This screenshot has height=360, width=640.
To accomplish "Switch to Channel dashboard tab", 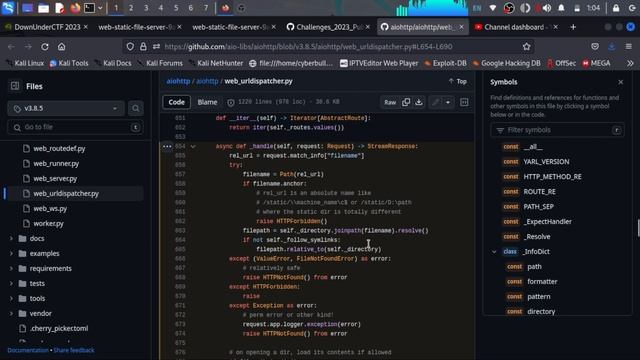I will [x=516, y=27].
